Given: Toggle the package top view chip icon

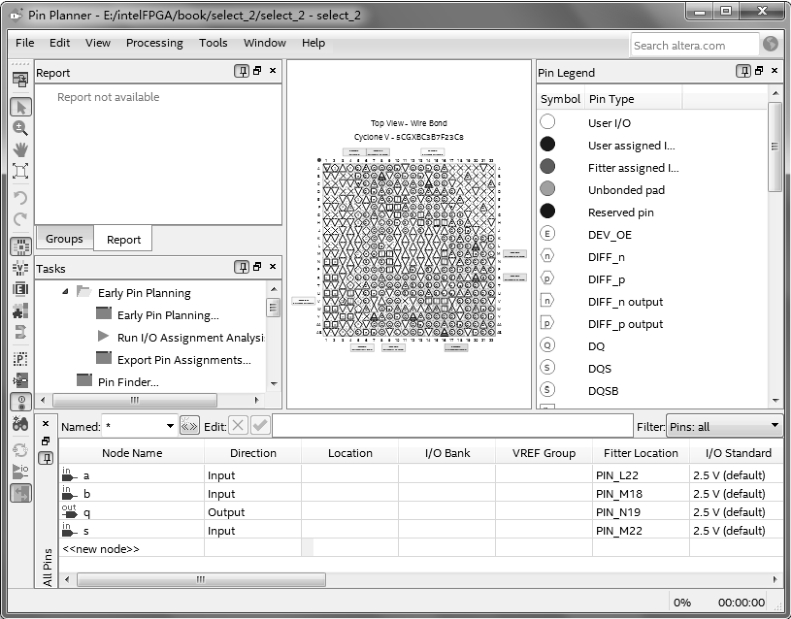Looking at the screenshot, I should (21, 247).
